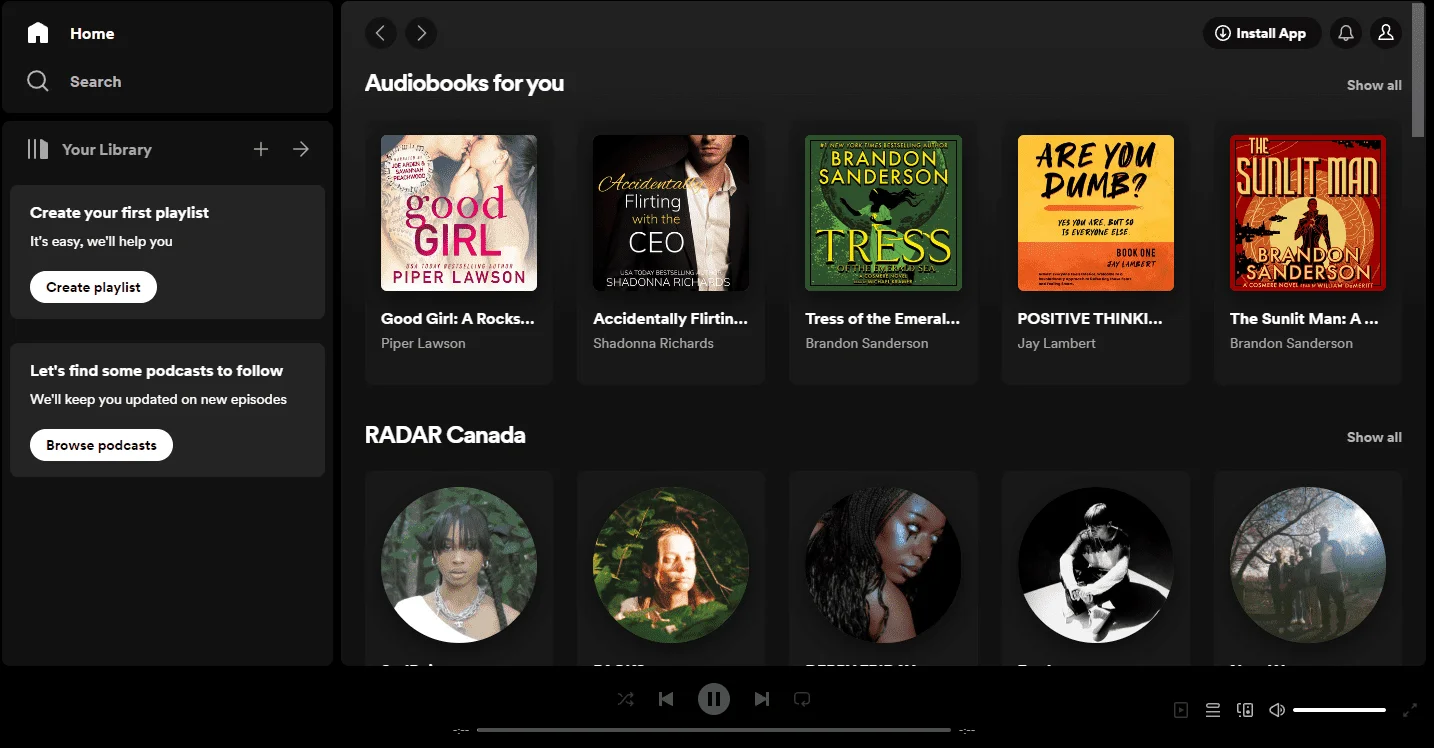Viewport: 1434px width, 748px height.
Task: Click the Install App button
Action: point(1261,33)
